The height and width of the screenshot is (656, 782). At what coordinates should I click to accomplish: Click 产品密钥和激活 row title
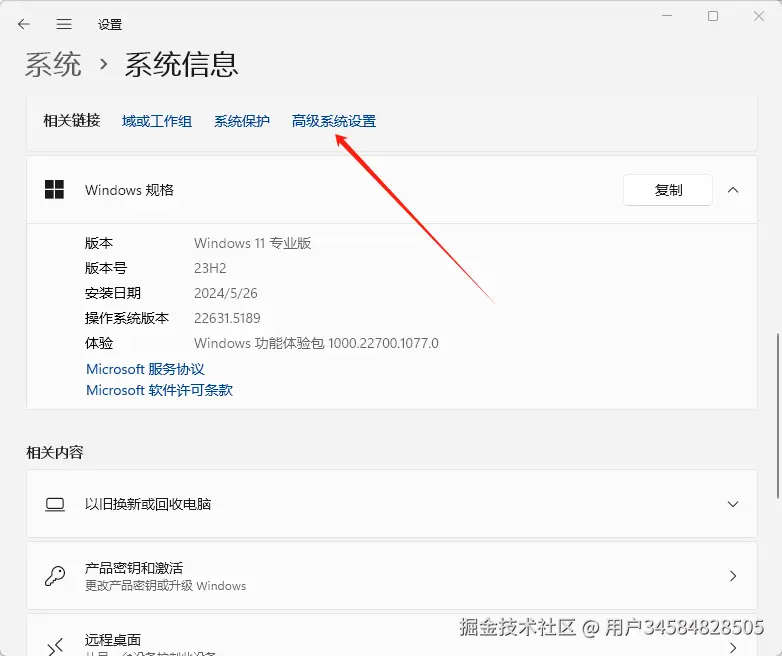(x=134, y=568)
